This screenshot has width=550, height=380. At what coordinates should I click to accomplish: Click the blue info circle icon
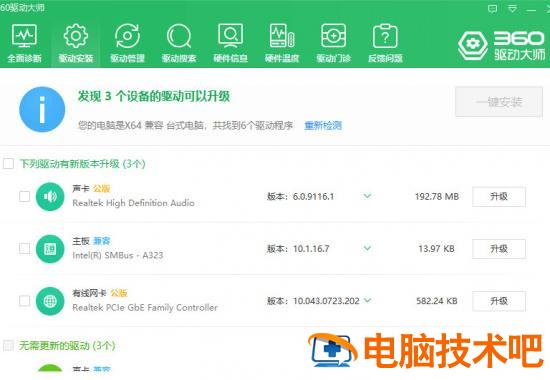(x=42, y=109)
